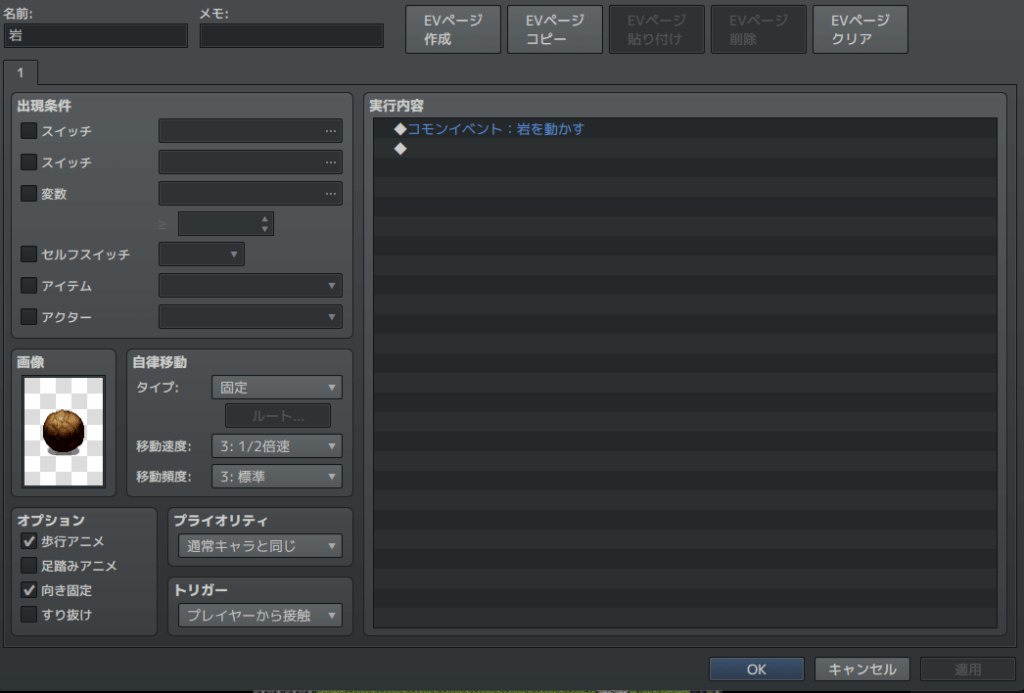Click the EVページ作成 button
The height and width of the screenshot is (693, 1024).
click(452, 30)
